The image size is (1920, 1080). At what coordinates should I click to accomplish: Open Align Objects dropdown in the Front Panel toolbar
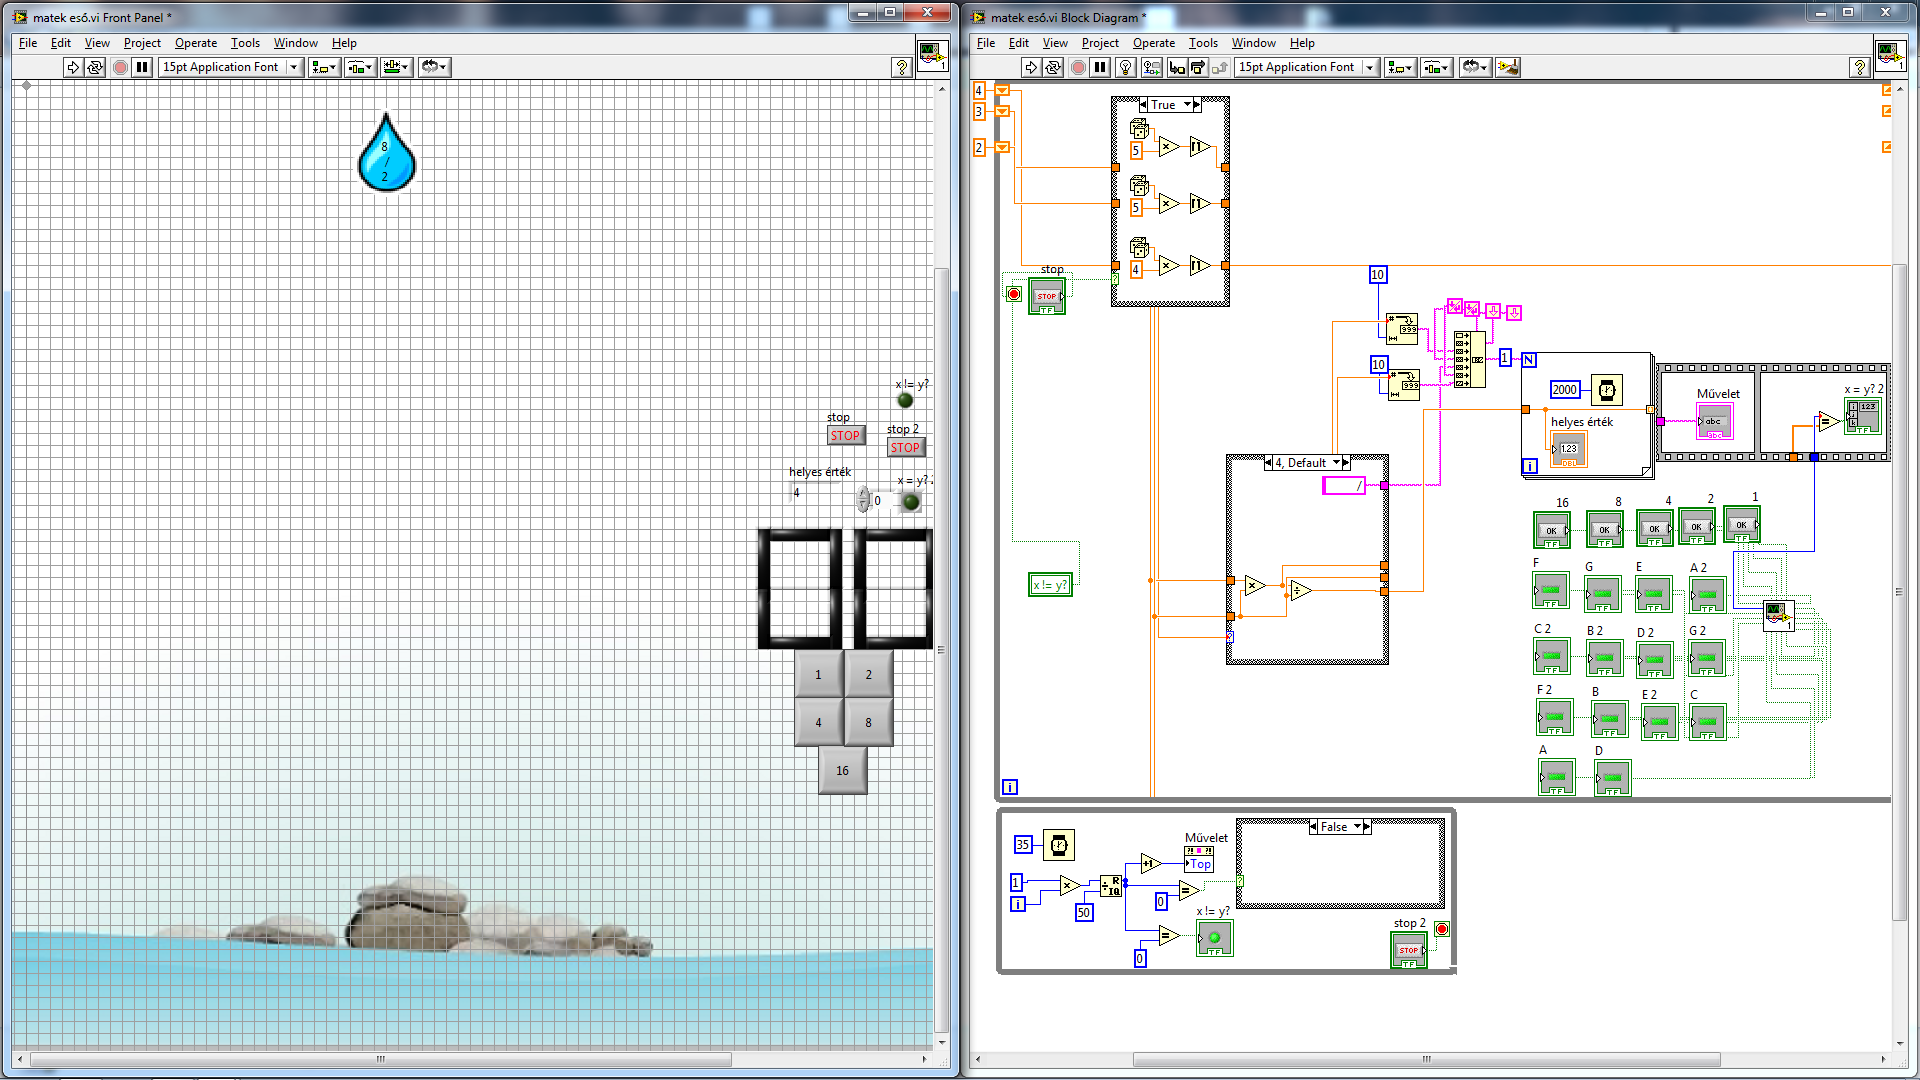[x=324, y=67]
